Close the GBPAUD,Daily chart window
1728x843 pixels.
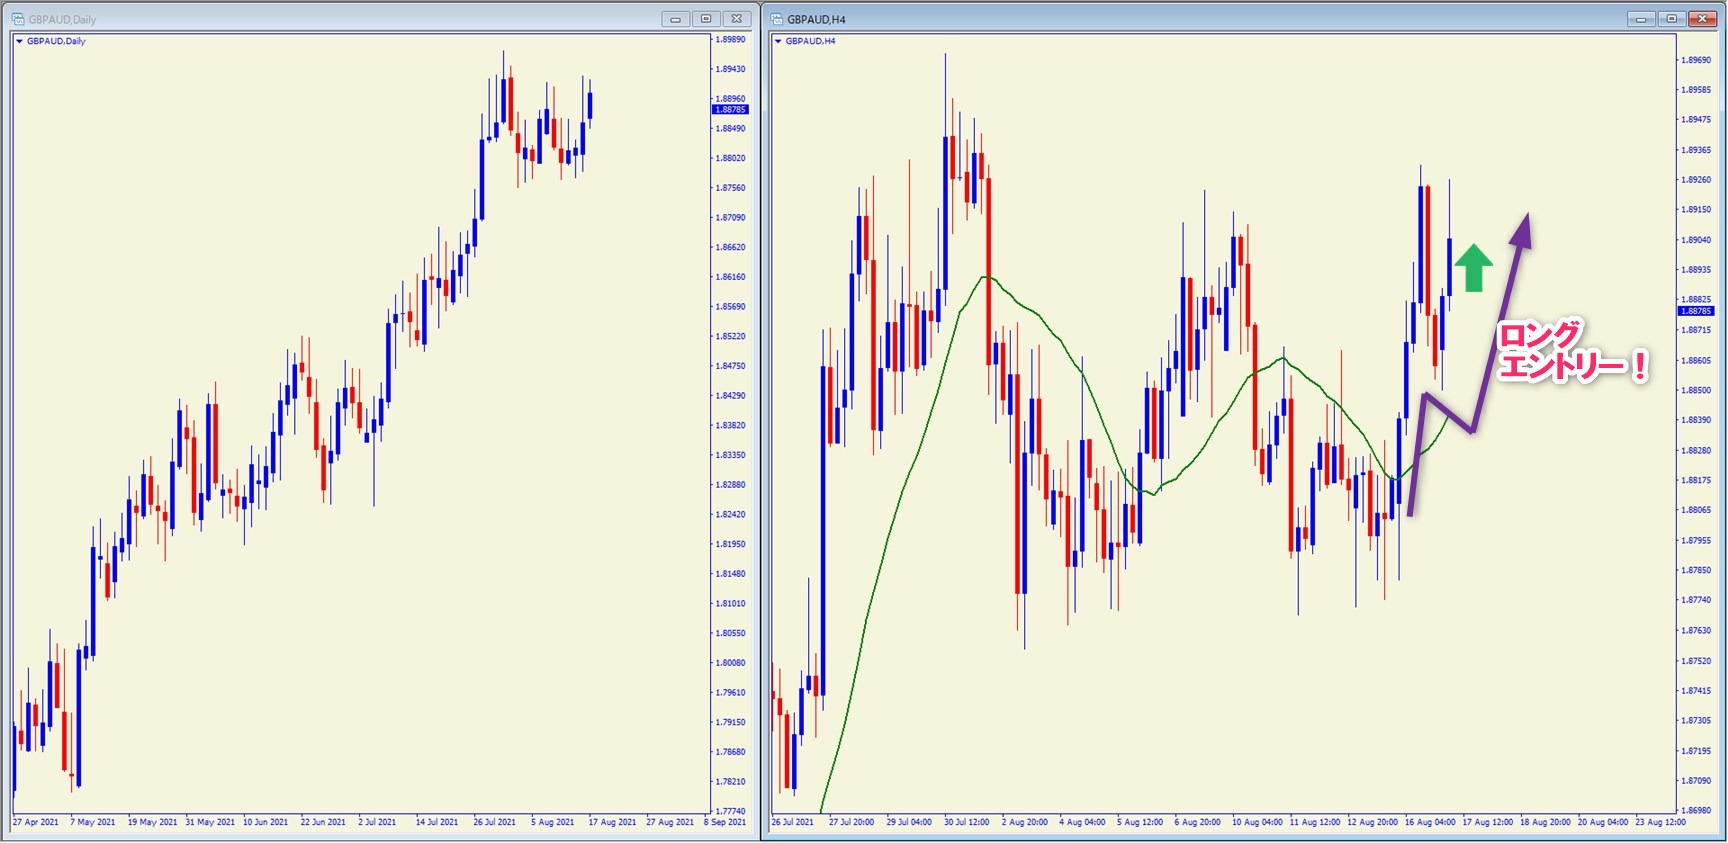point(737,19)
